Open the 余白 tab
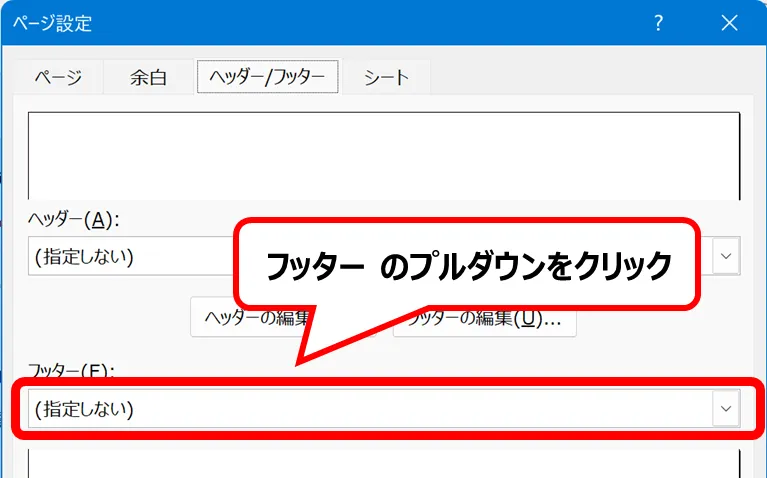 click(x=148, y=77)
